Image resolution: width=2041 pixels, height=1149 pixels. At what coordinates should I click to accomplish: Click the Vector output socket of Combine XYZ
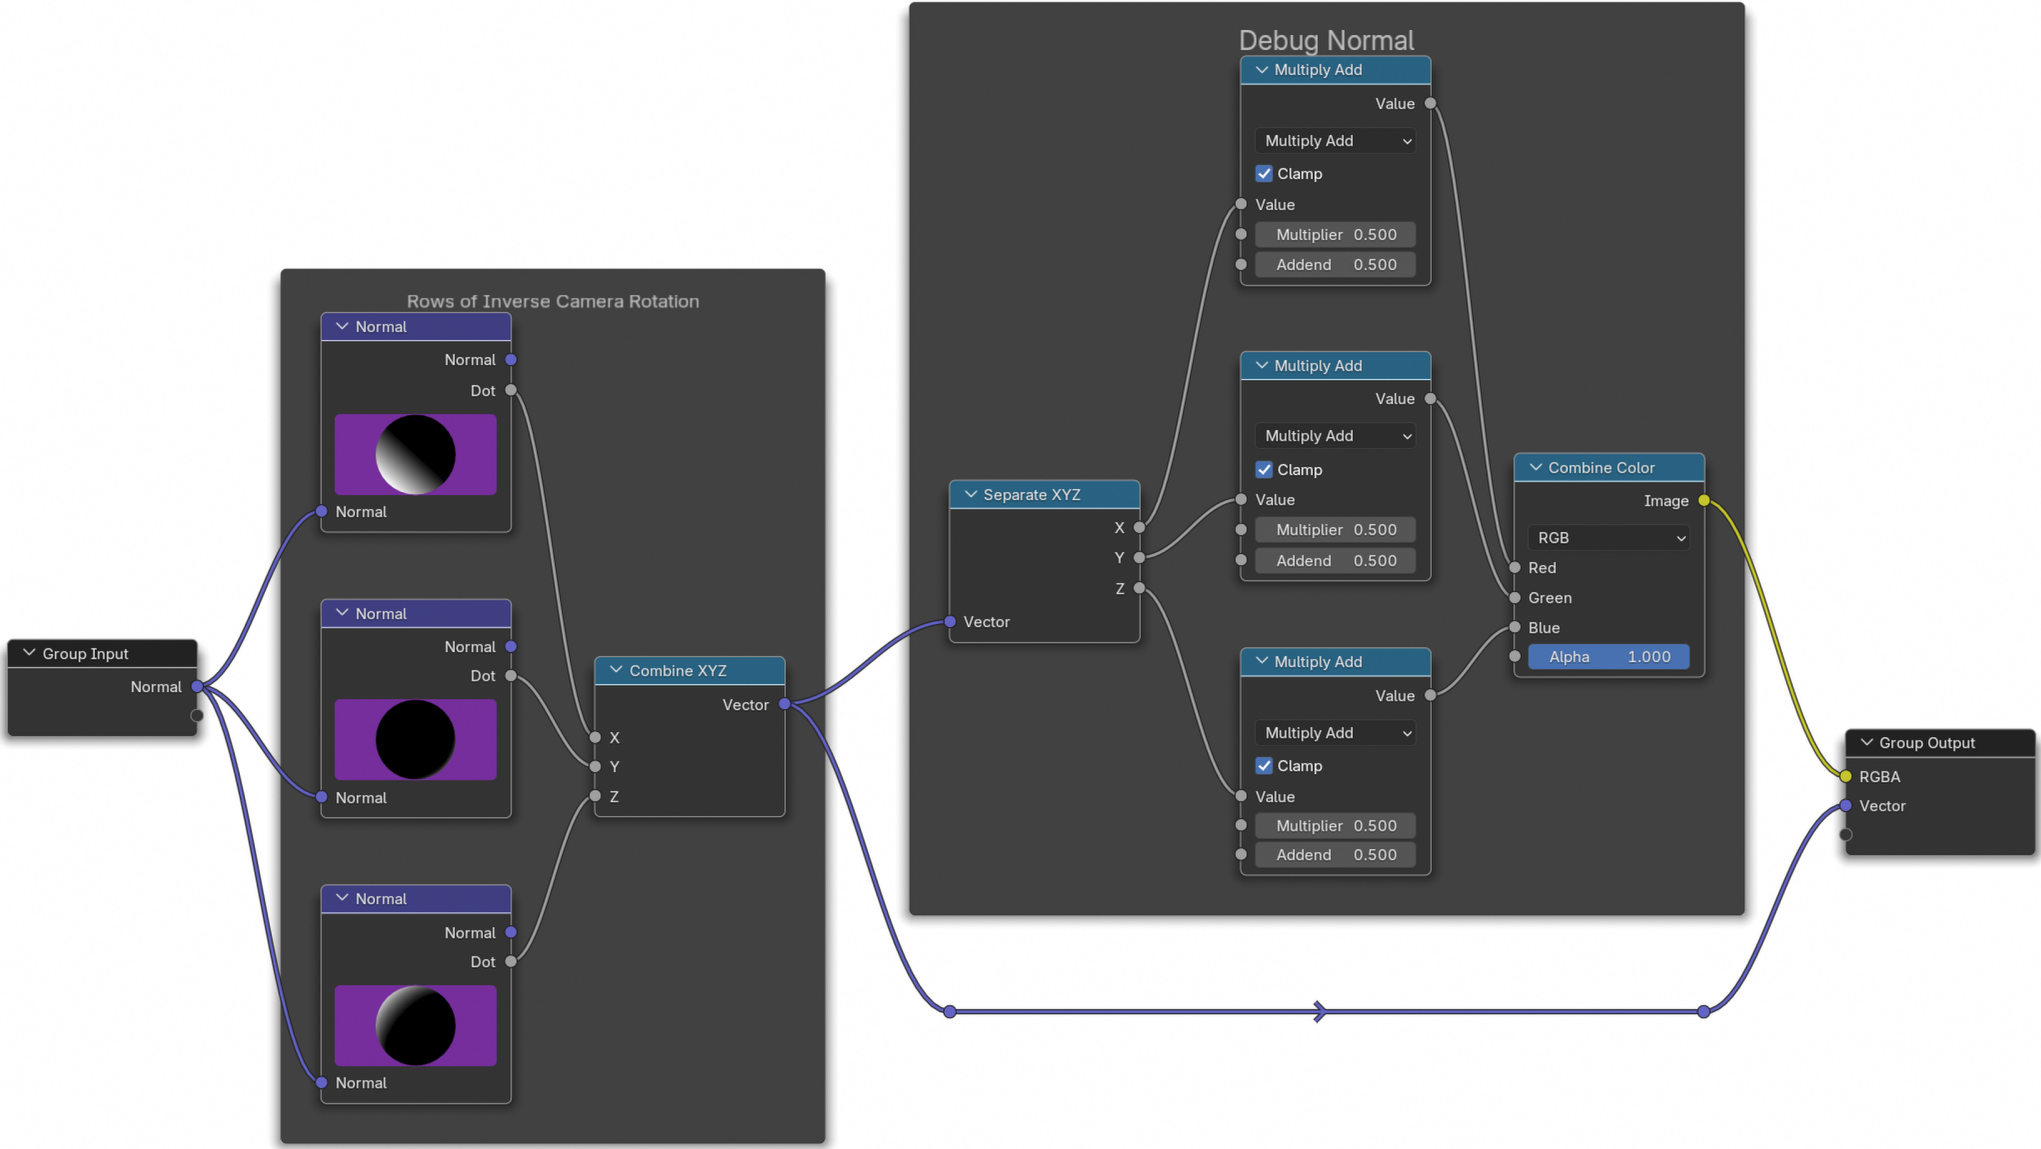pyautogui.click(x=785, y=704)
